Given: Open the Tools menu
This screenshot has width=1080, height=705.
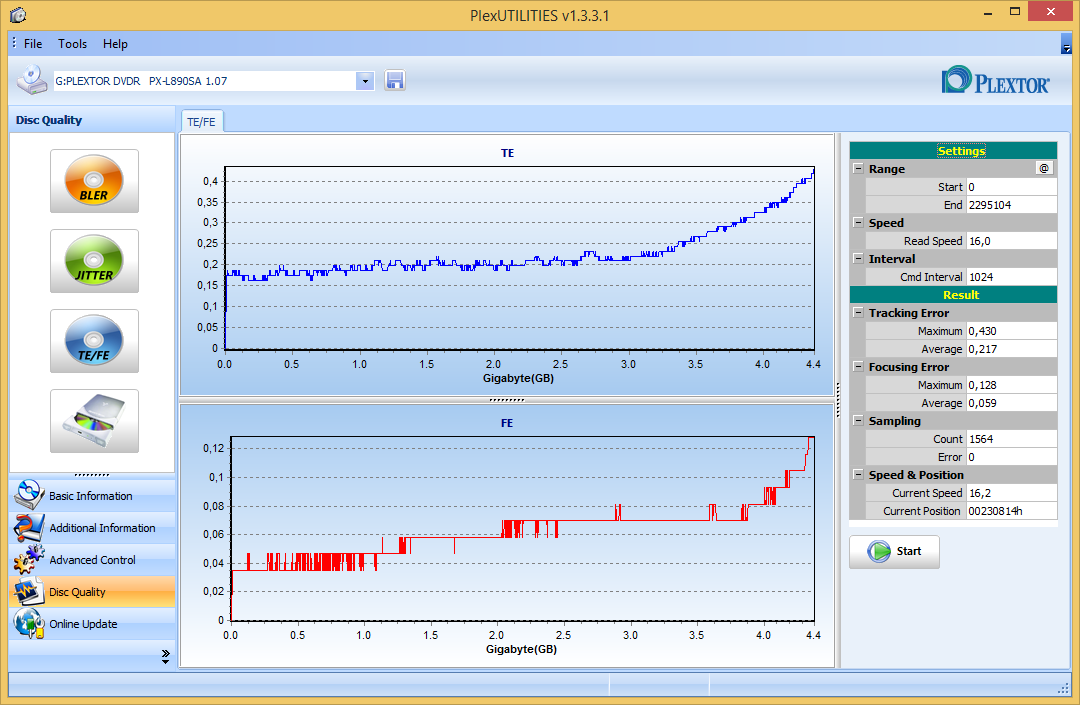Looking at the screenshot, I should click(x=72, y=43).
